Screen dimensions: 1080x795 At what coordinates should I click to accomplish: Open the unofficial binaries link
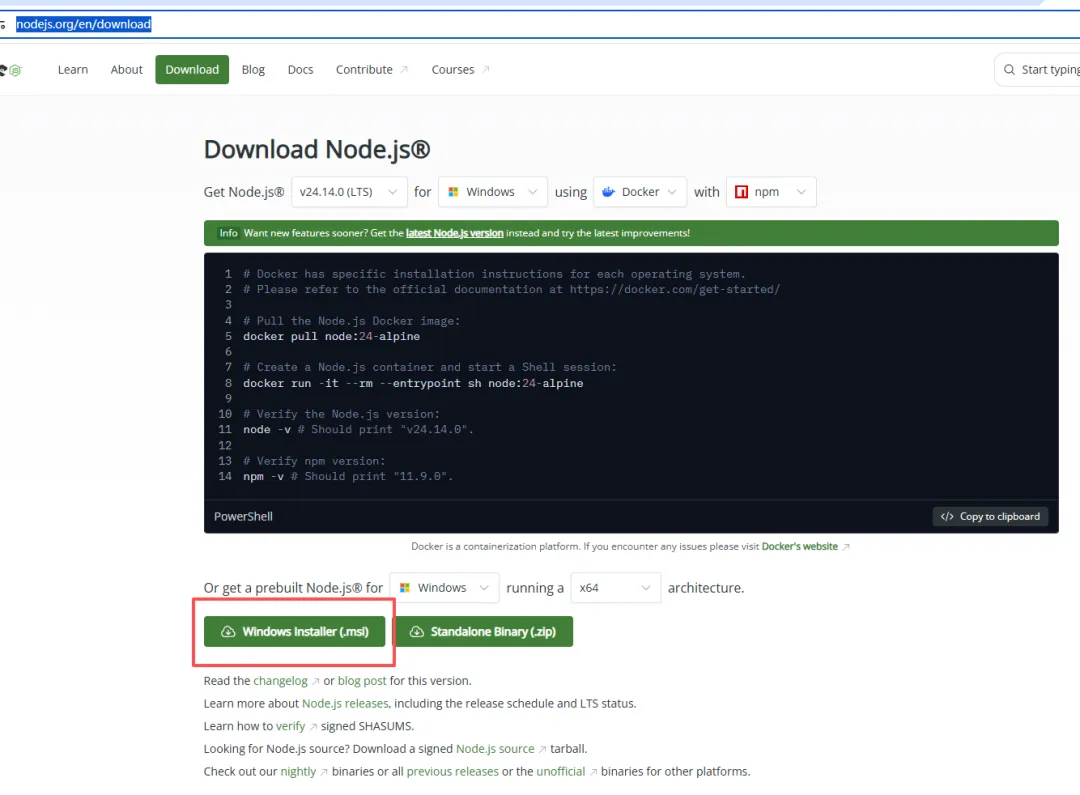pyautogui.click(x=561, y=772)
